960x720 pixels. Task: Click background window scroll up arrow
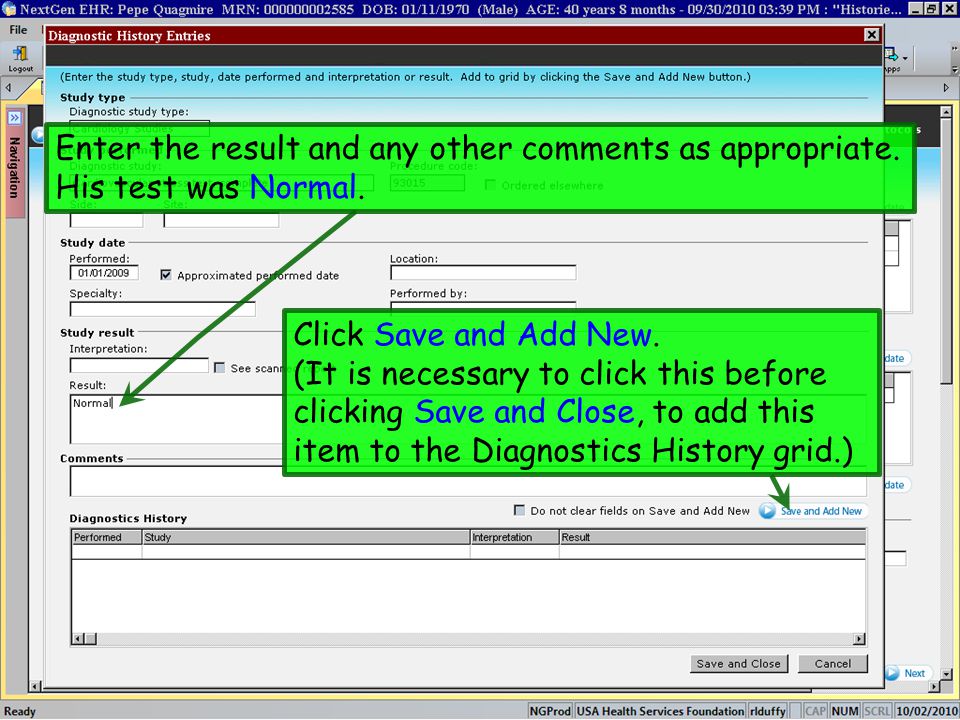[946, 112]
